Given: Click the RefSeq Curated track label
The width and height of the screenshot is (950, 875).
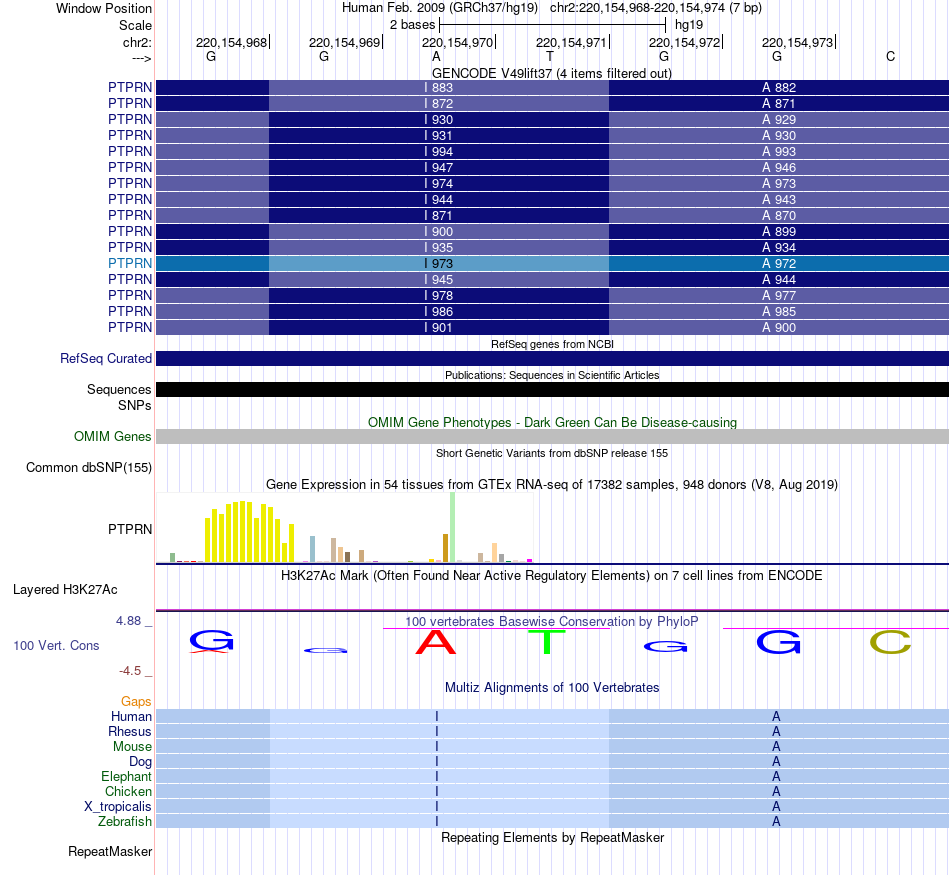Looking at the screenshot, I should (x=106, y=359).
